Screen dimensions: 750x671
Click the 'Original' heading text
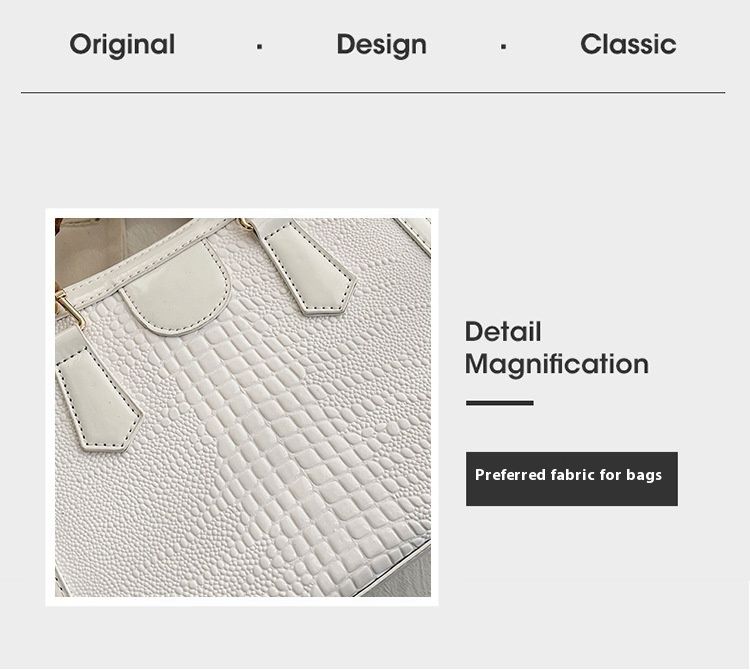122,45
